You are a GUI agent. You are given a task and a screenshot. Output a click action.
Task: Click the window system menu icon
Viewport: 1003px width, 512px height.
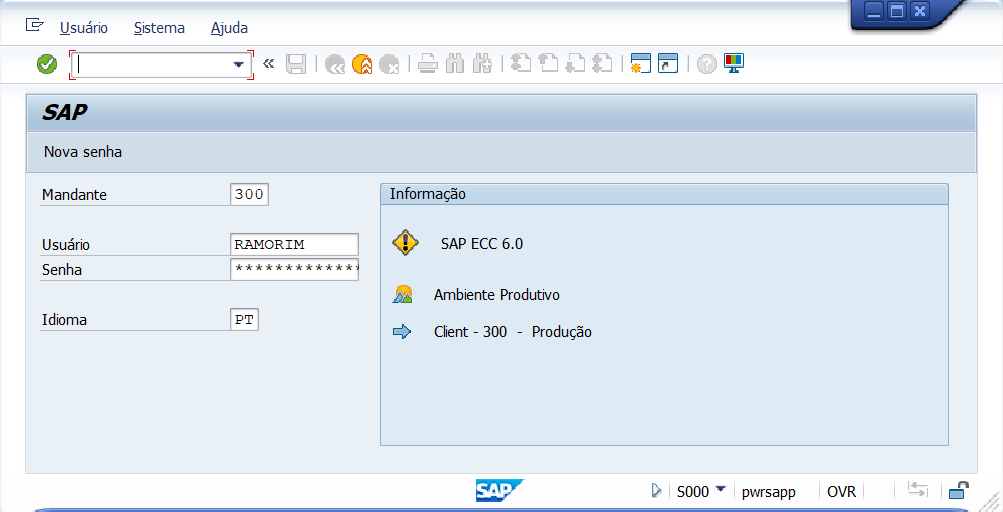pos(35,25)
